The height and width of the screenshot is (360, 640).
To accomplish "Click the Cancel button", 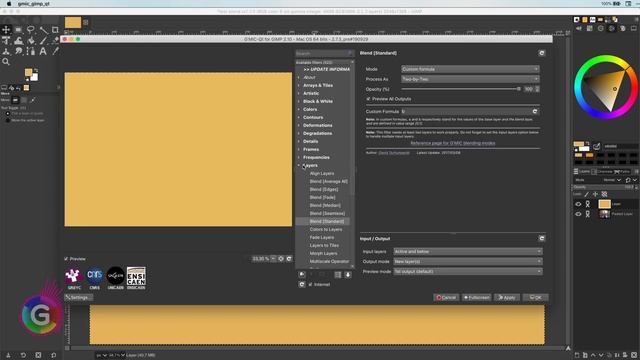I will [446, 298].
